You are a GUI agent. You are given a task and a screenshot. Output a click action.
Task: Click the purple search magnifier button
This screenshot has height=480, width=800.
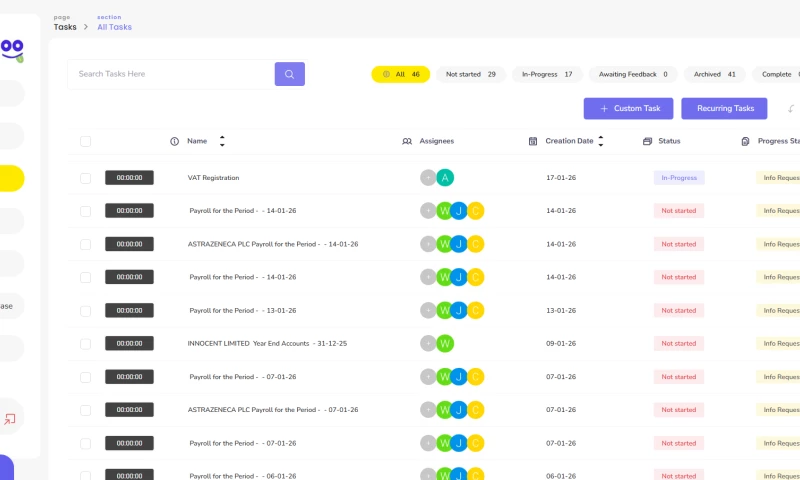[289, 74]
